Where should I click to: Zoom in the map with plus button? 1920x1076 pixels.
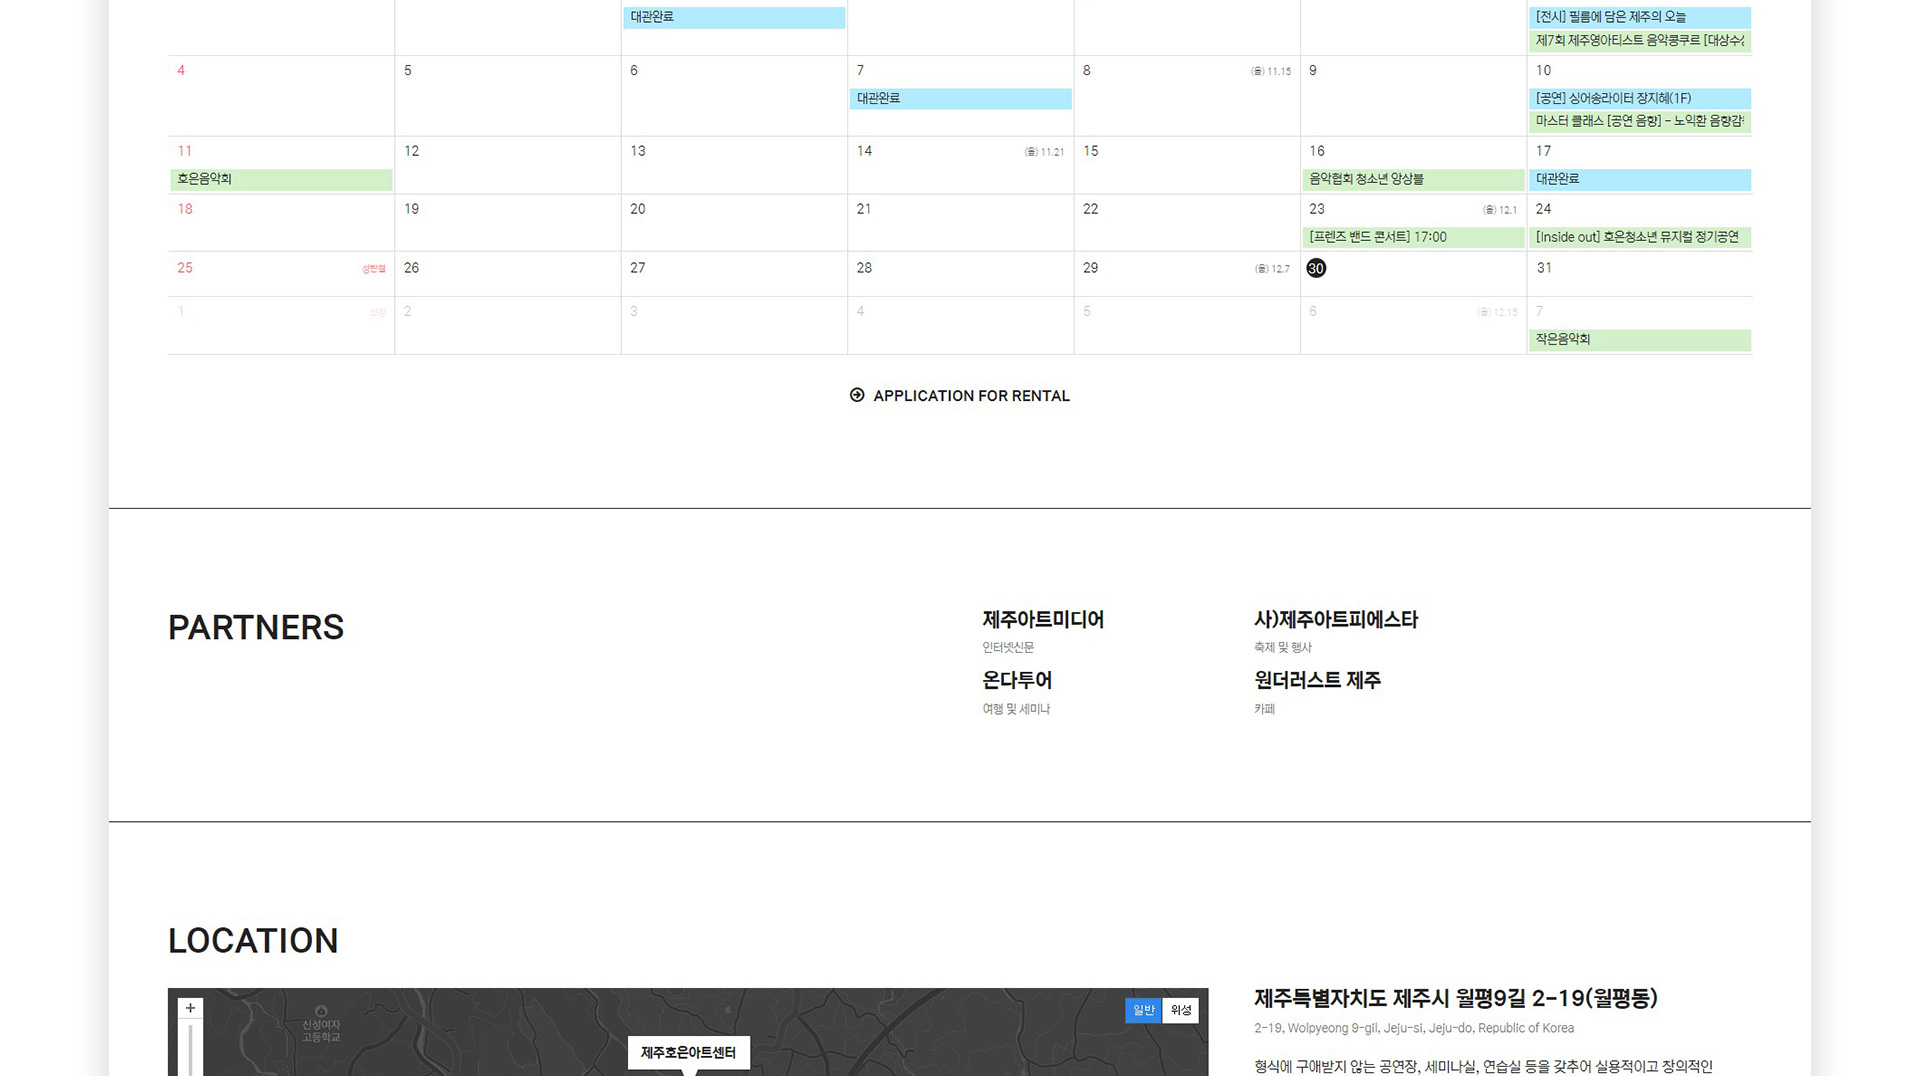[x=190, y=1008]
